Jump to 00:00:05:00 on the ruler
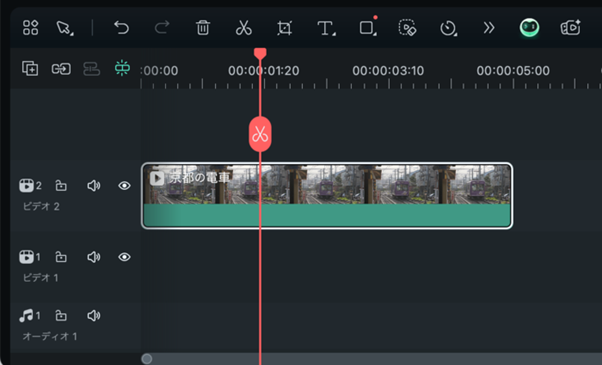This screenshot has height=365, width=602. tap(513, 71)
